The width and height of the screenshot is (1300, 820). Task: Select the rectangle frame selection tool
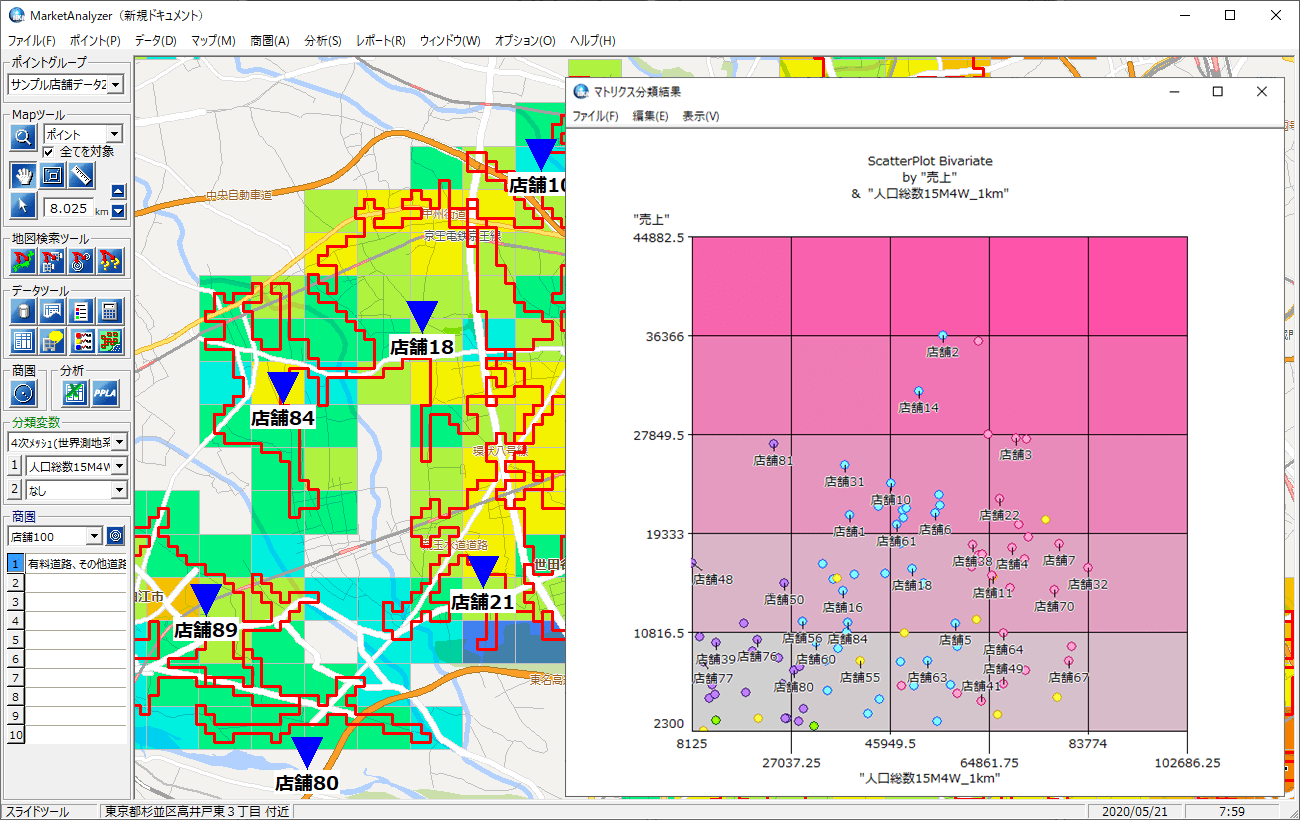click(52, 176)
